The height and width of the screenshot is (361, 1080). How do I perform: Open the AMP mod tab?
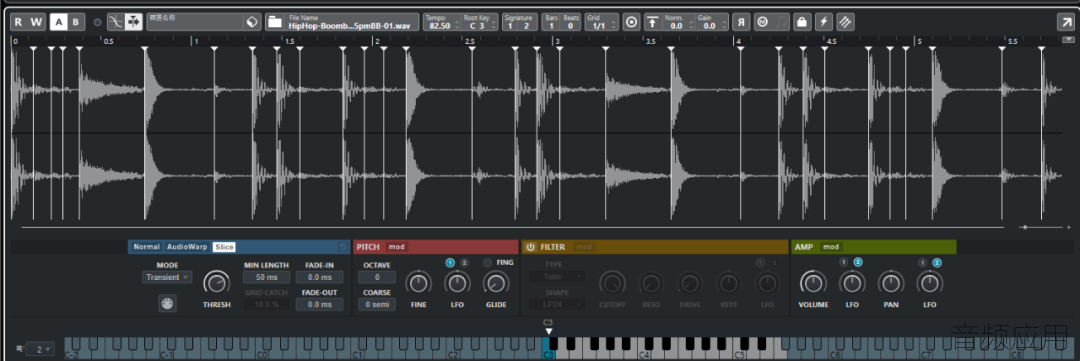point(831,247)
